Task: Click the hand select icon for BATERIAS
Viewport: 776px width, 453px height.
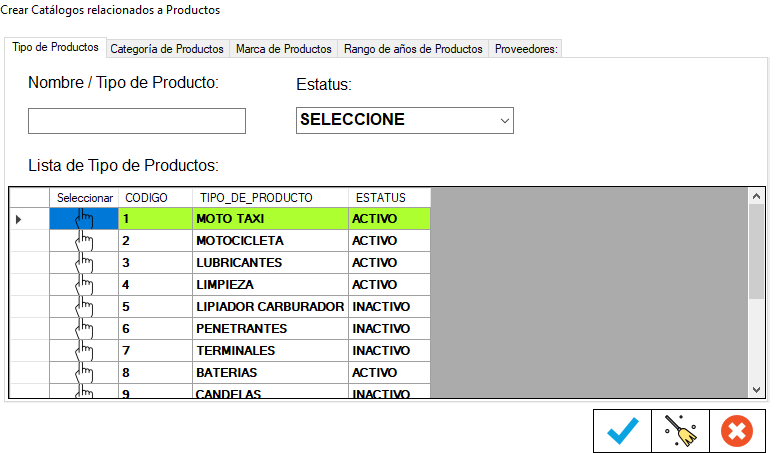Action: (84, 373)
